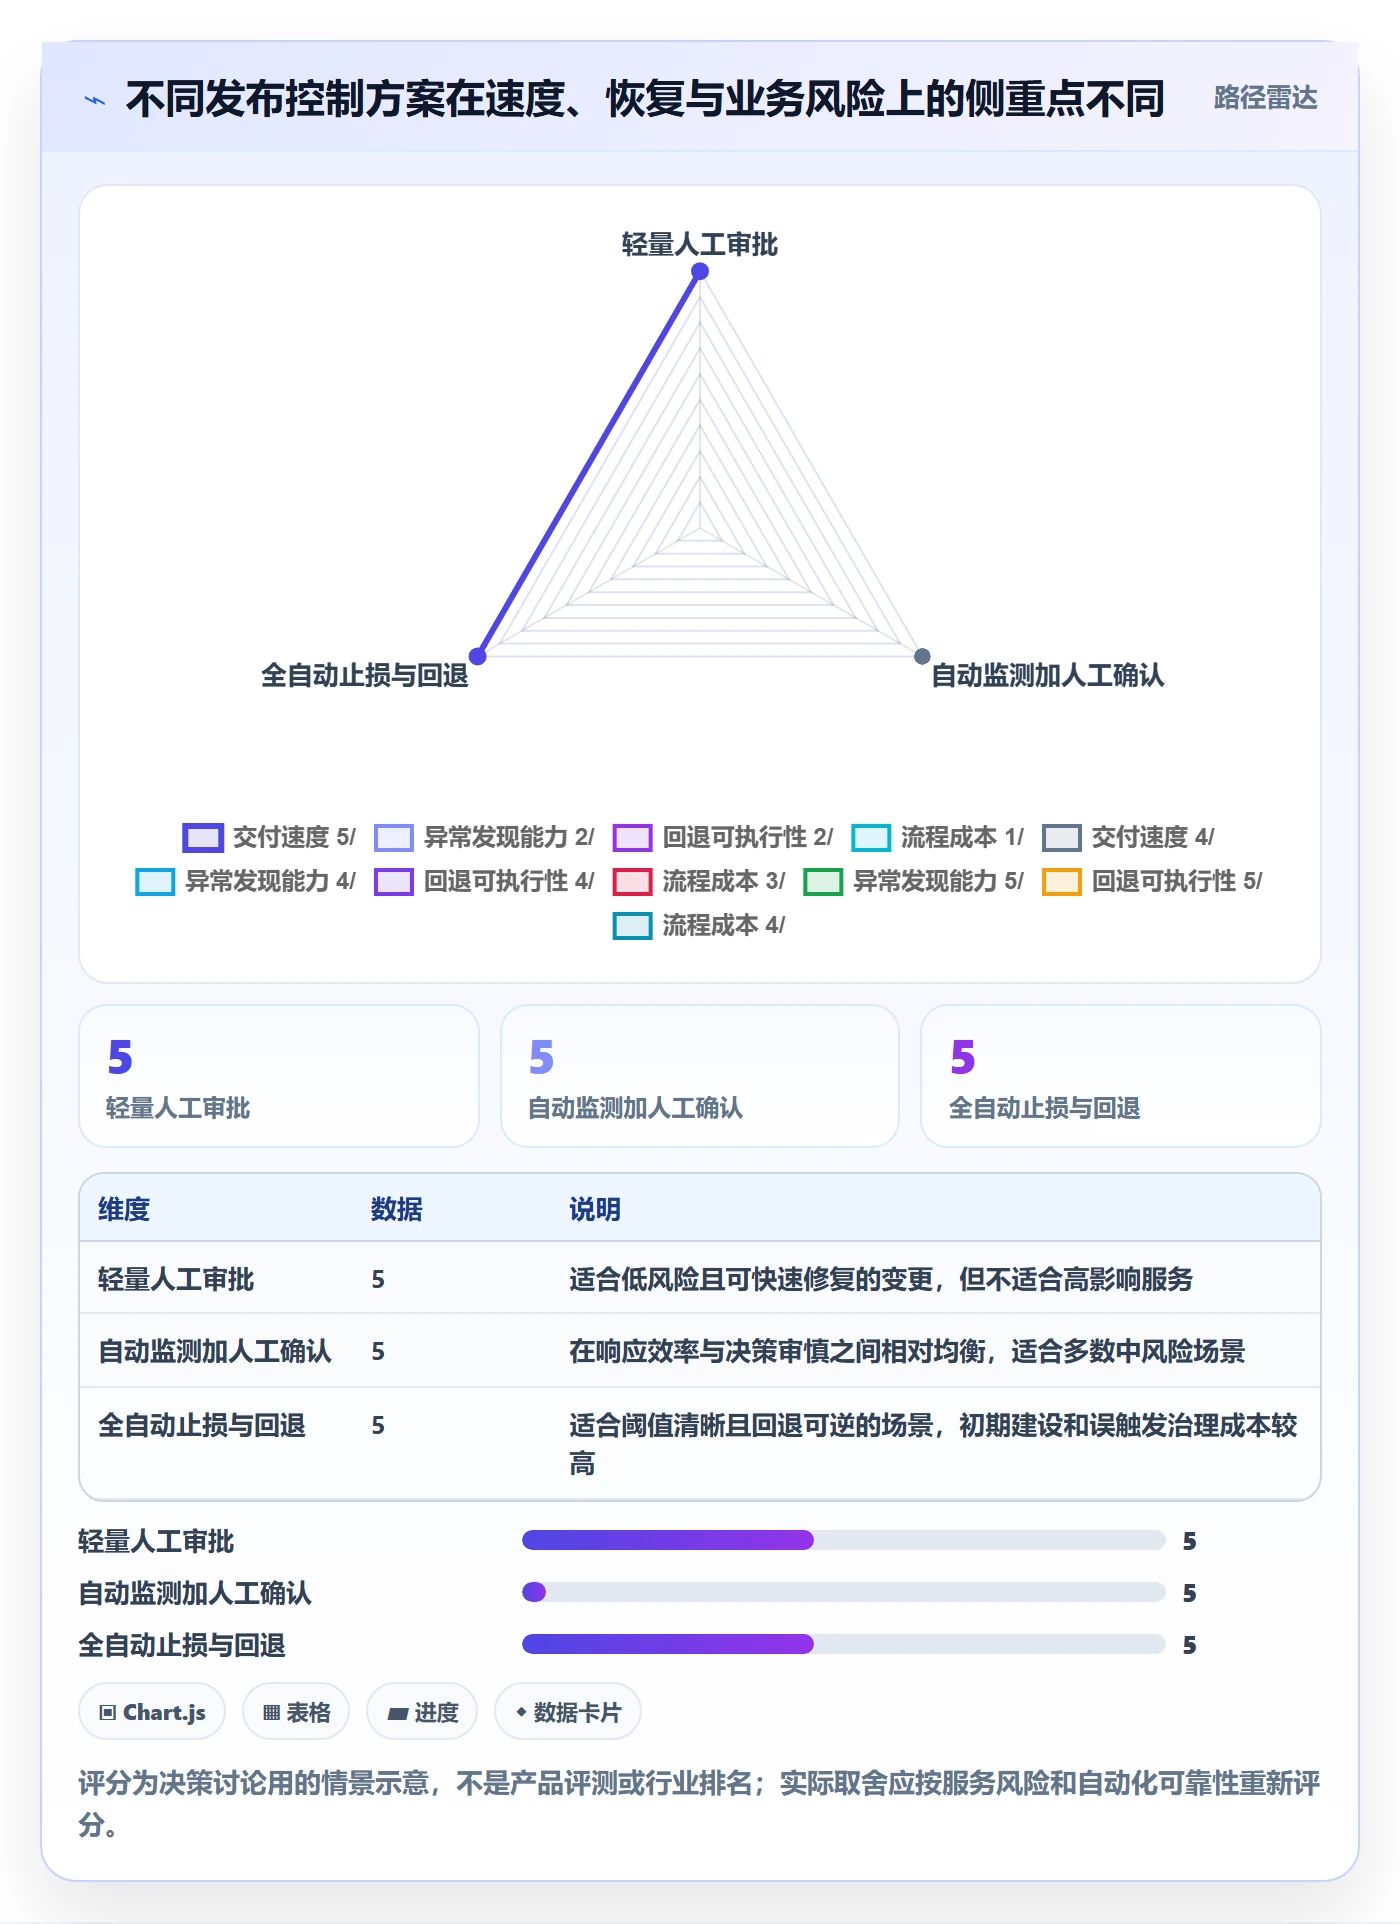The width and height of the screenshot is (1400, 1924).
Task: Click the lightning bolt icon beside the title
Action: [95, 100]
